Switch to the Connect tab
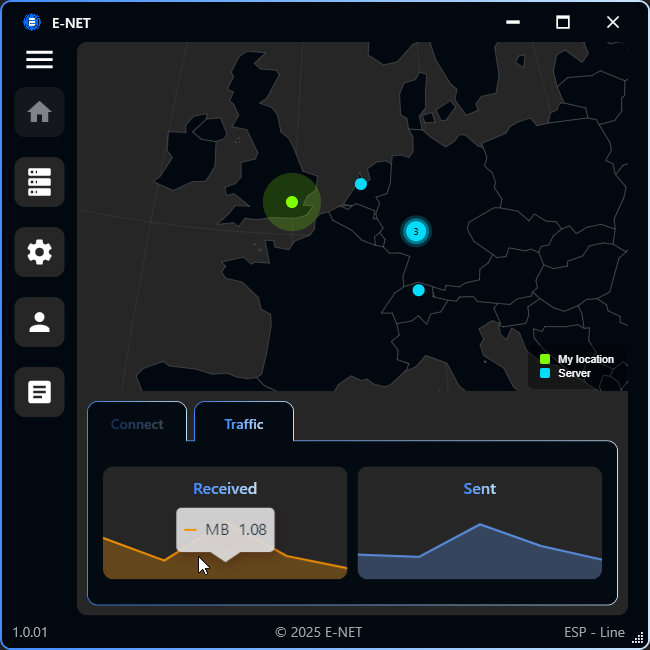Image resolution: width=650 pixels, height=650 pixels. 137,422
